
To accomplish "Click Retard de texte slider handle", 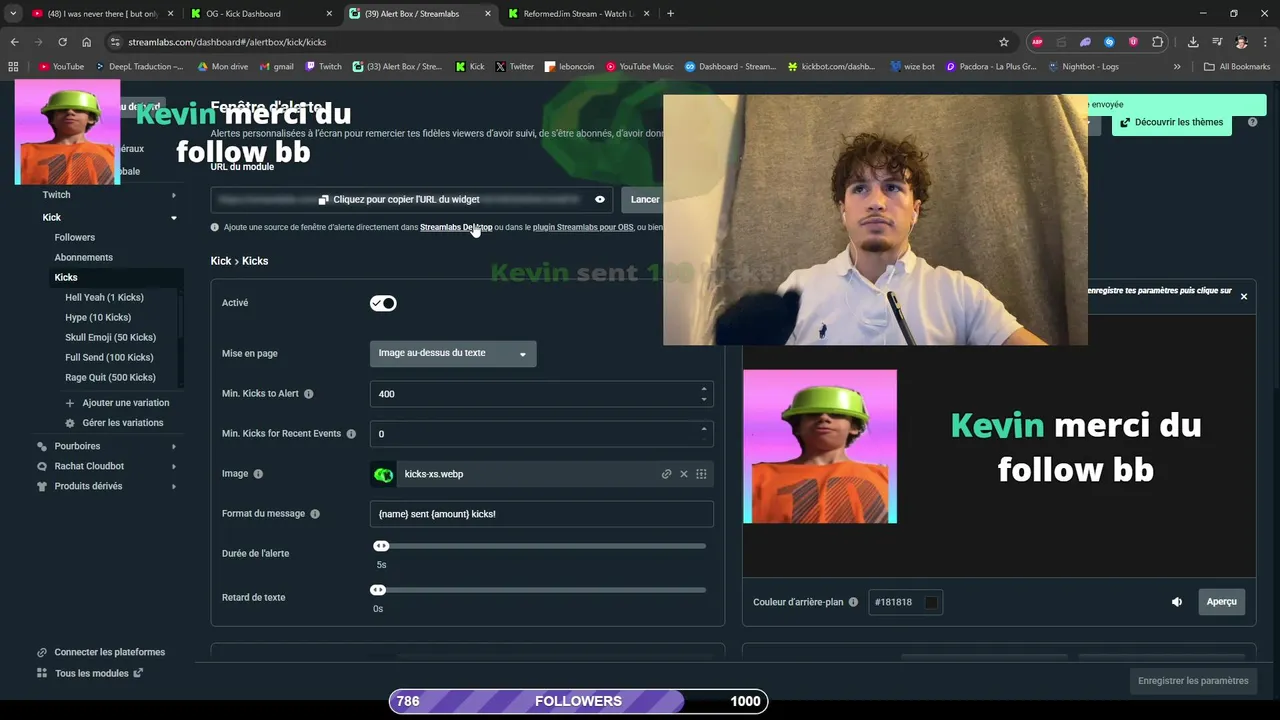I will point(378,590).
